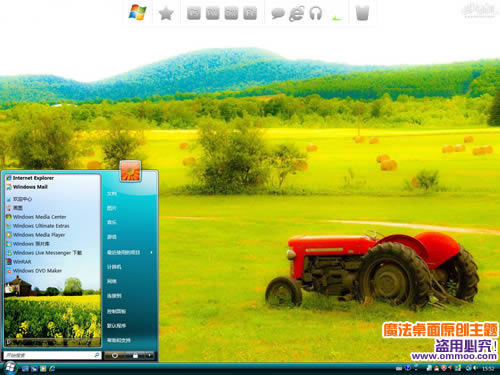Start Windows Media Player from Start menu
This screenshot has height=375, width=500.
click(35, 235)
